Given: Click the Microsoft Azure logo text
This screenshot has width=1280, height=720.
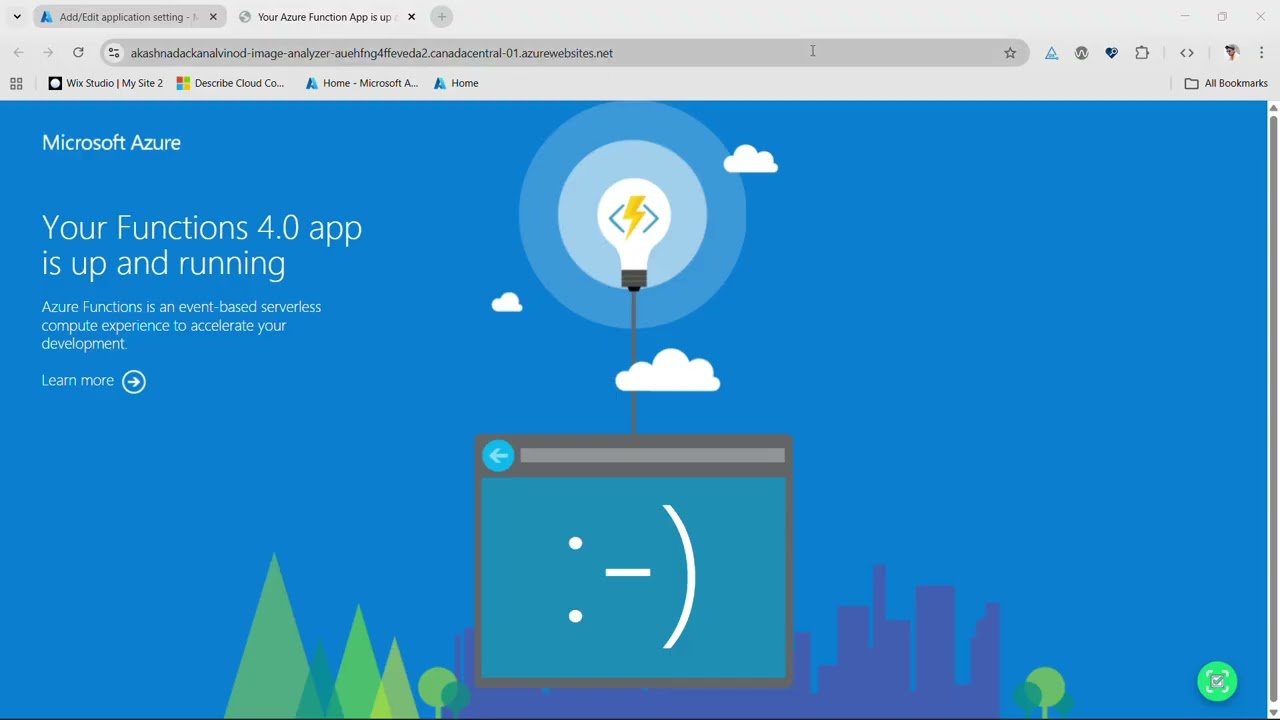Looking at the screenshot, I should click(111, 142).
